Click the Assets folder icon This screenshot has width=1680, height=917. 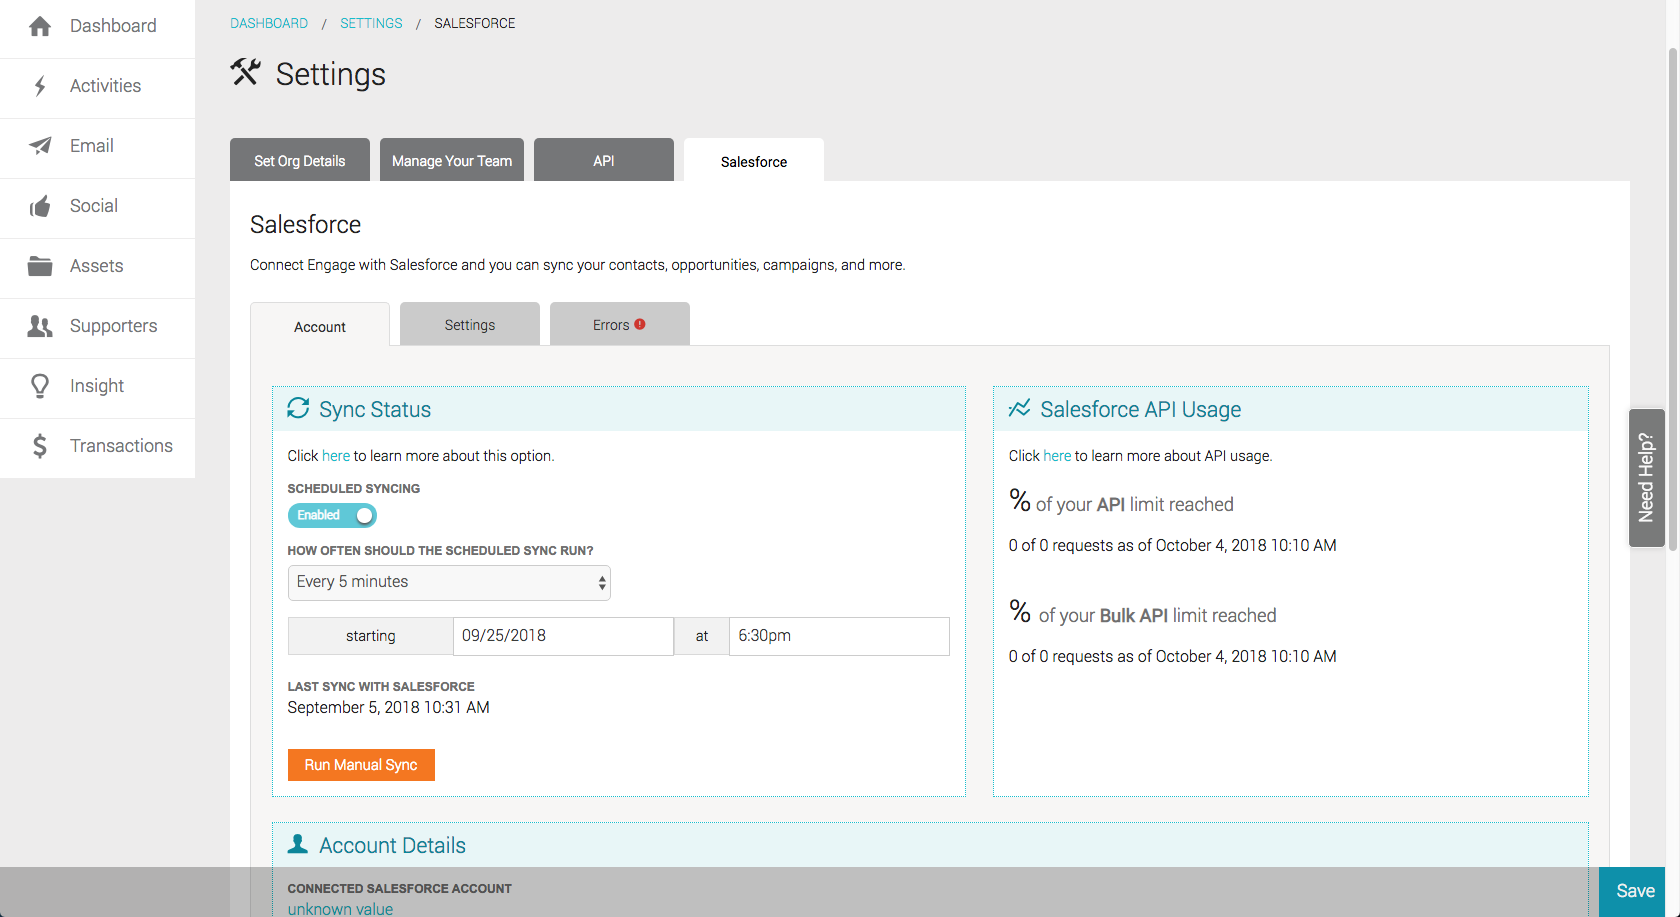coord(40,266)
